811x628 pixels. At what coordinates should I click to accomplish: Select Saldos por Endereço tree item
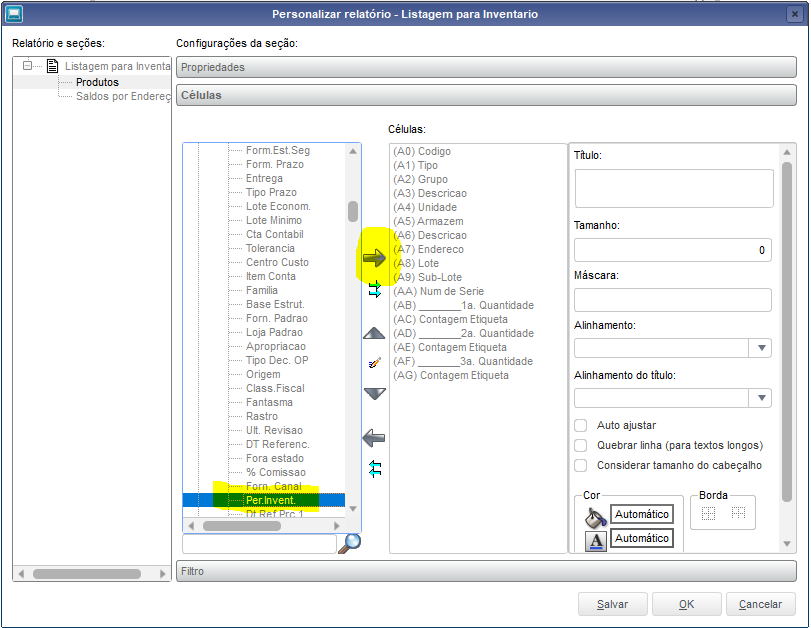[x=123, y=96]
